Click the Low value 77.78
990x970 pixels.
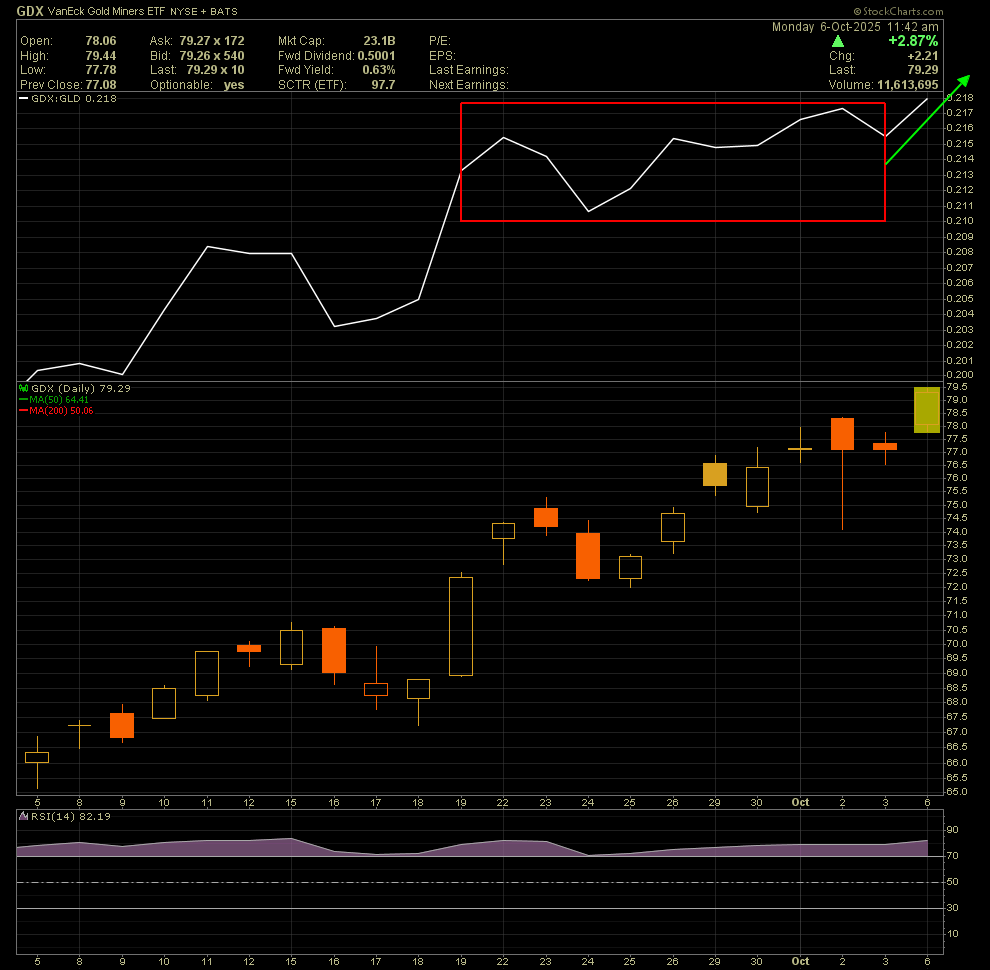[101, 70]
